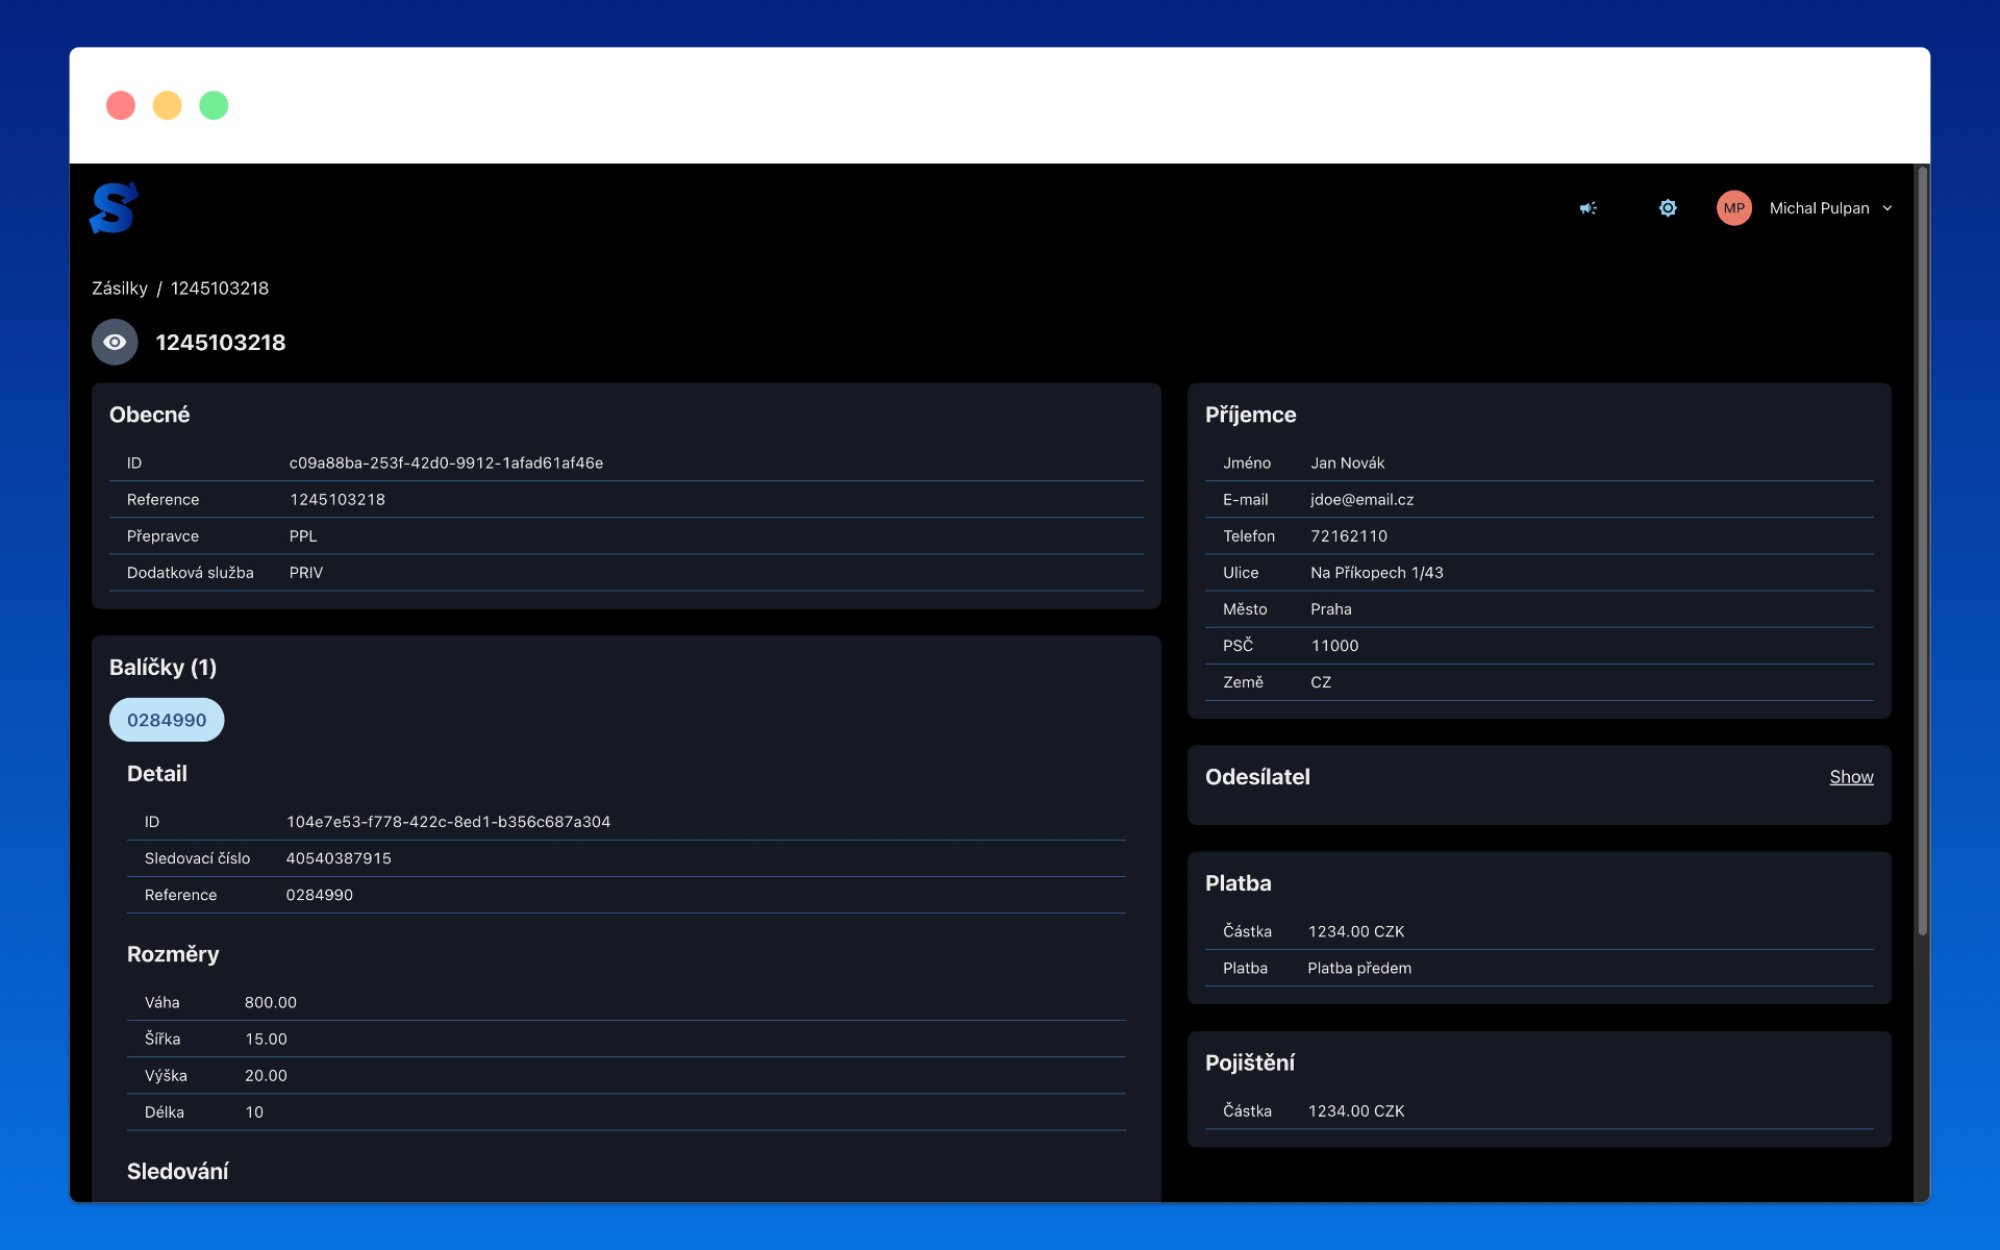Click the yellow minimize window dot
This screenshot has height=1250, width=2000.
click(167, 105)
